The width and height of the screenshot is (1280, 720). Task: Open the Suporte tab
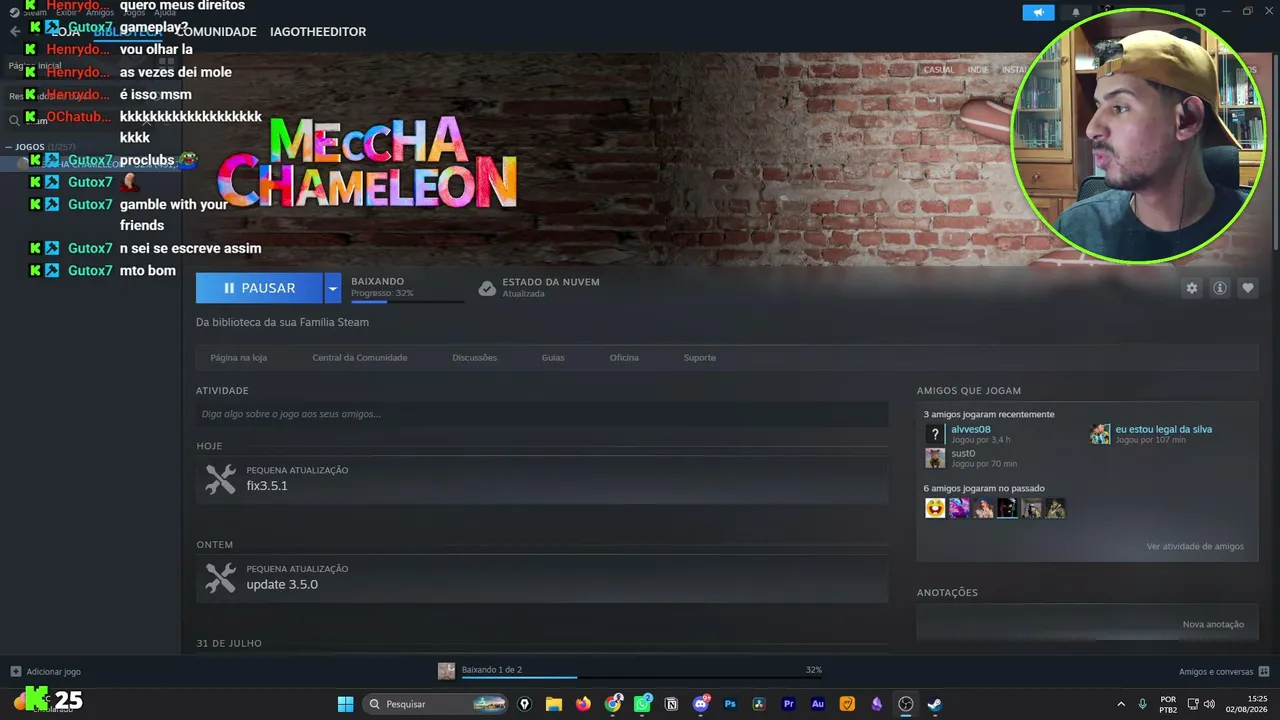[700, 357]
